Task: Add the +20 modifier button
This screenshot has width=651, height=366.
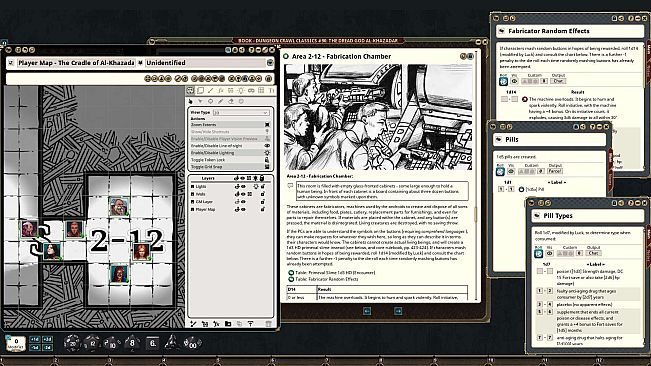Action: 47,339
